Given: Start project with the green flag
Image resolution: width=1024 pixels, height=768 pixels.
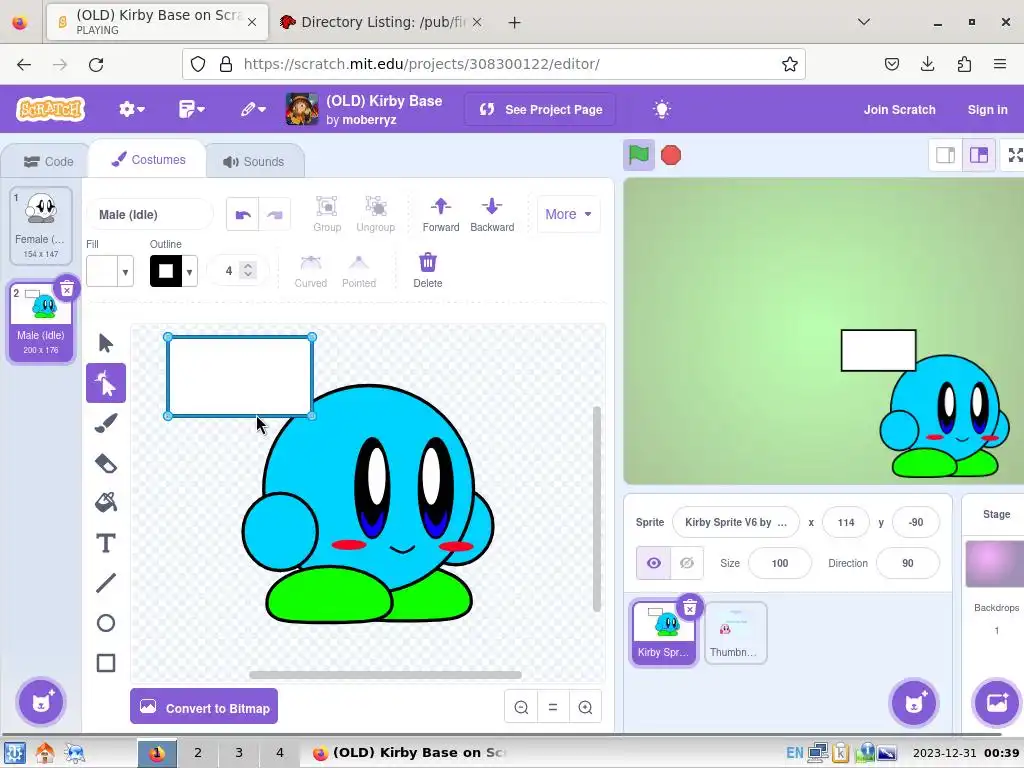Looking at the screenshot, I should click(x=639, y=155).
